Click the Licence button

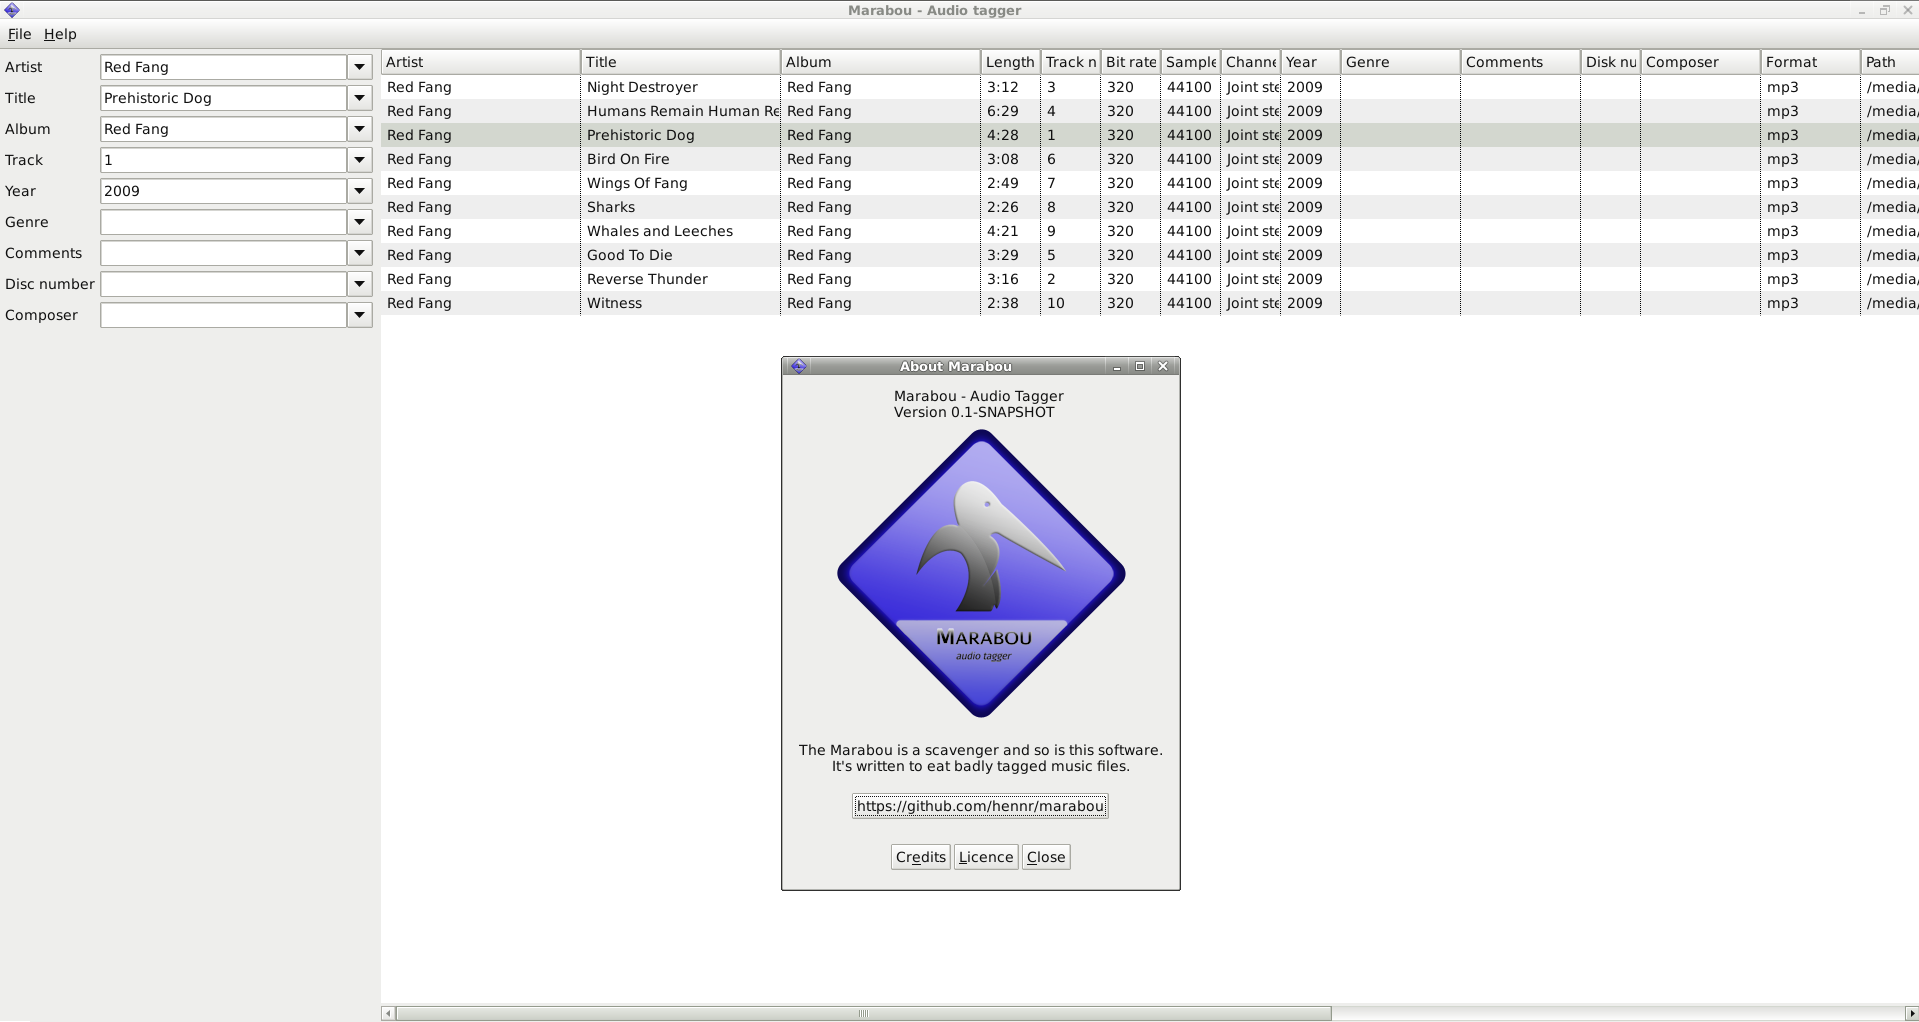point(986,857)
